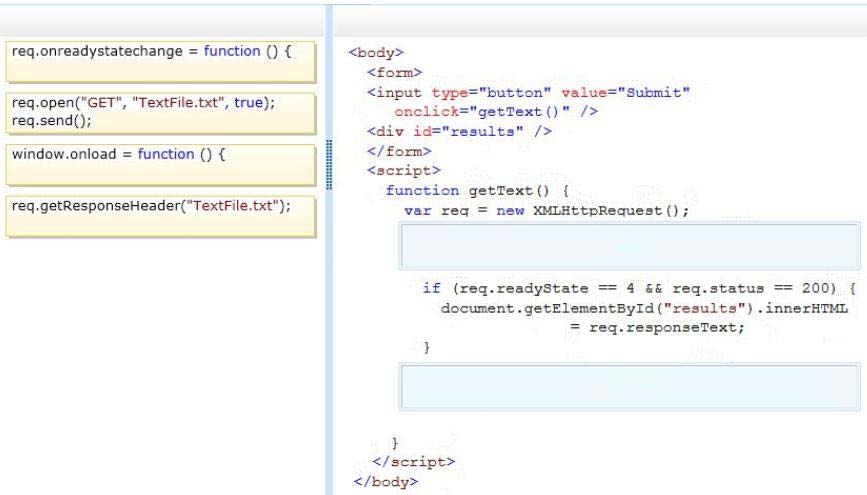
Task: Click the = req.responseText; line
Action: point(657,327)
